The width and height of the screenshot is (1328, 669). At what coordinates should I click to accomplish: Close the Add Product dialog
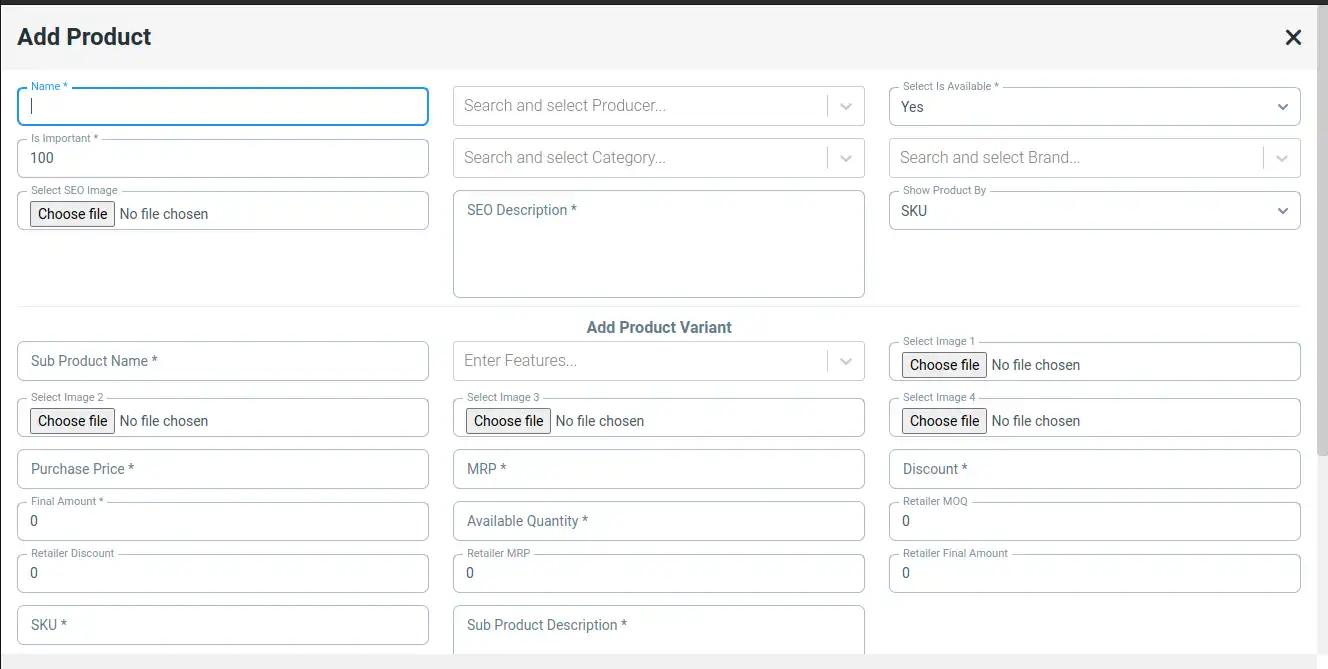pyautogui.click(x=1293, y=38)
